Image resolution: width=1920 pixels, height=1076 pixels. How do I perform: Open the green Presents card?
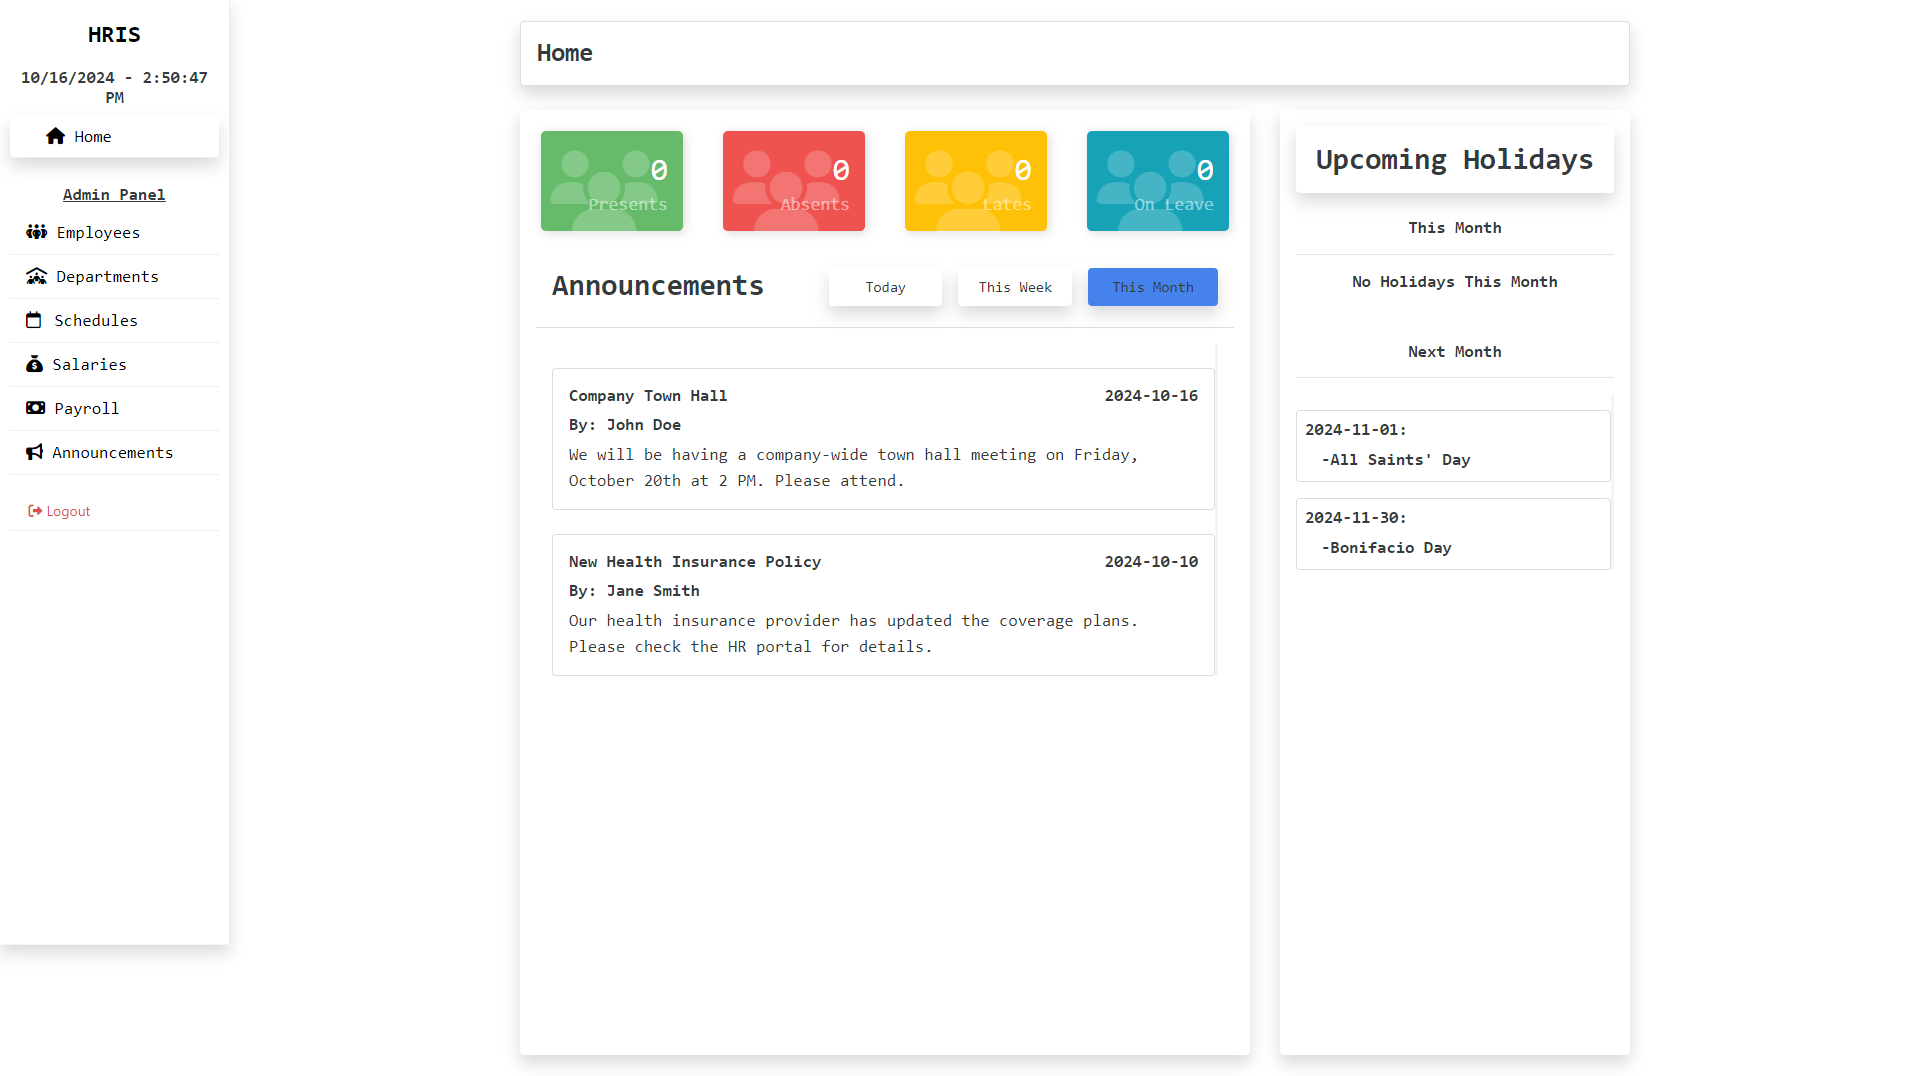(612, 181)
